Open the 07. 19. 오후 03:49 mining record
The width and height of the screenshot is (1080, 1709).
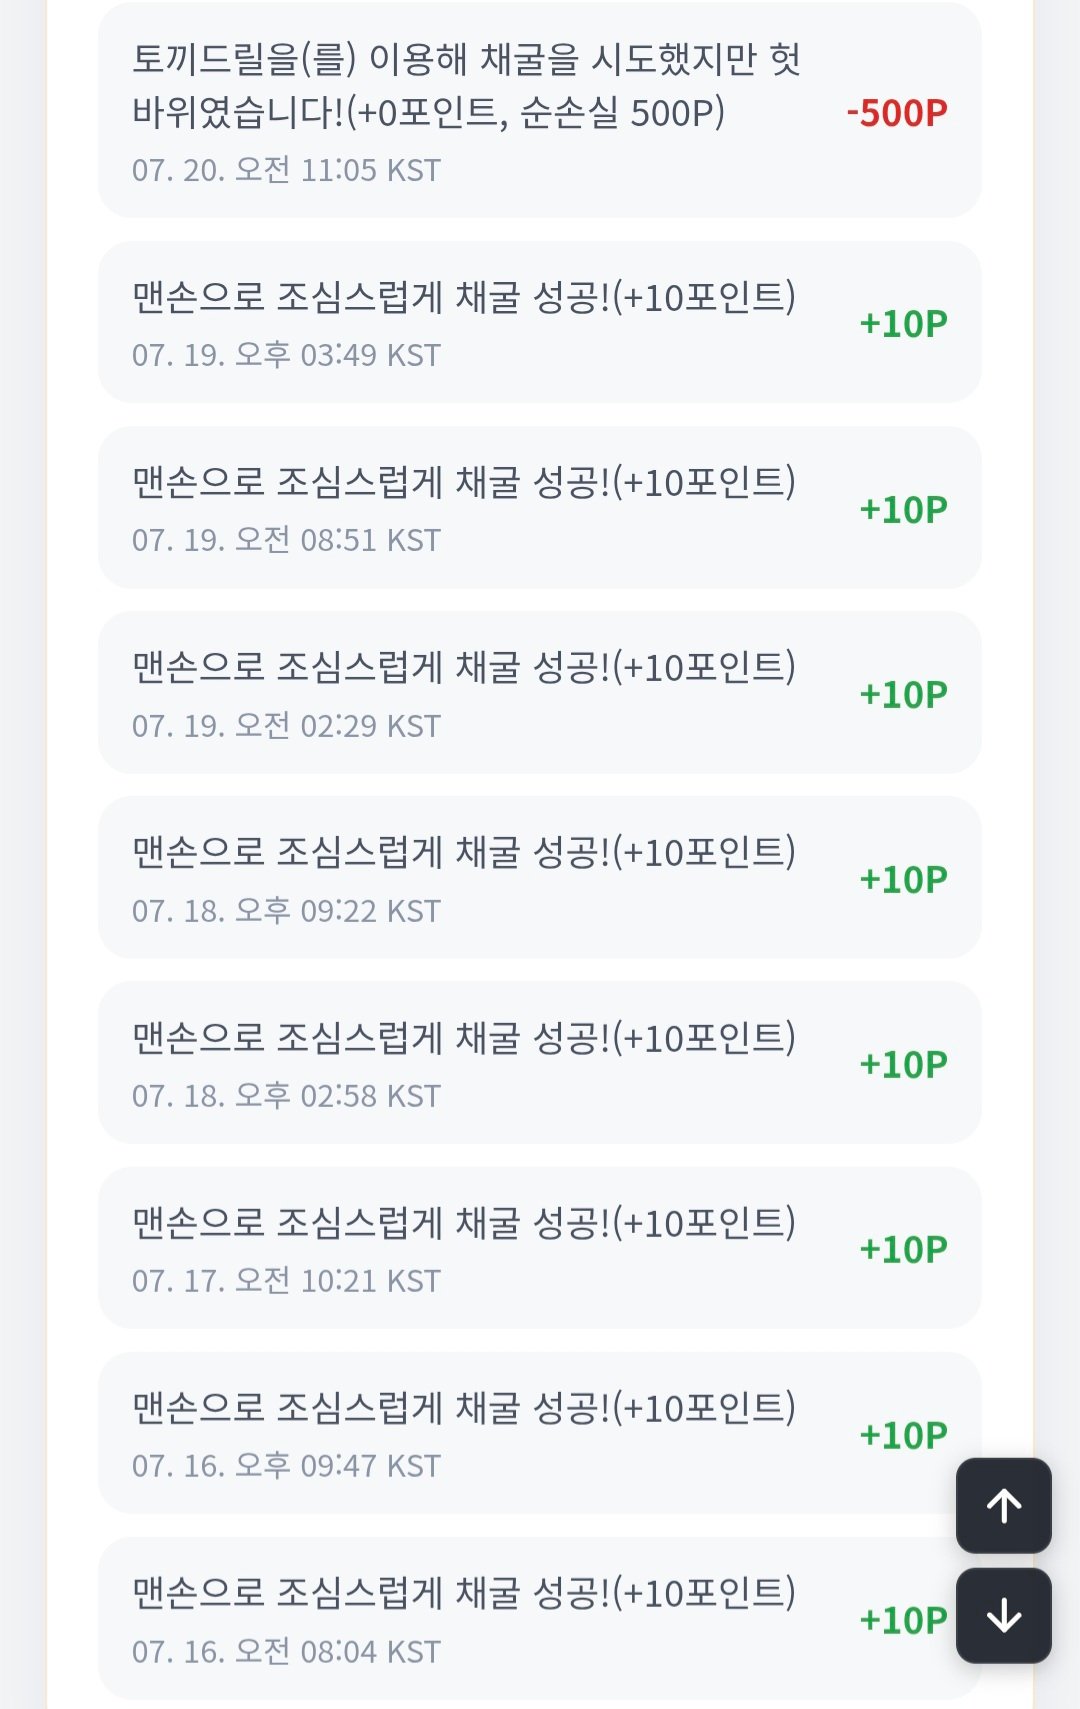pyautogui.click(x=539, y=322)
